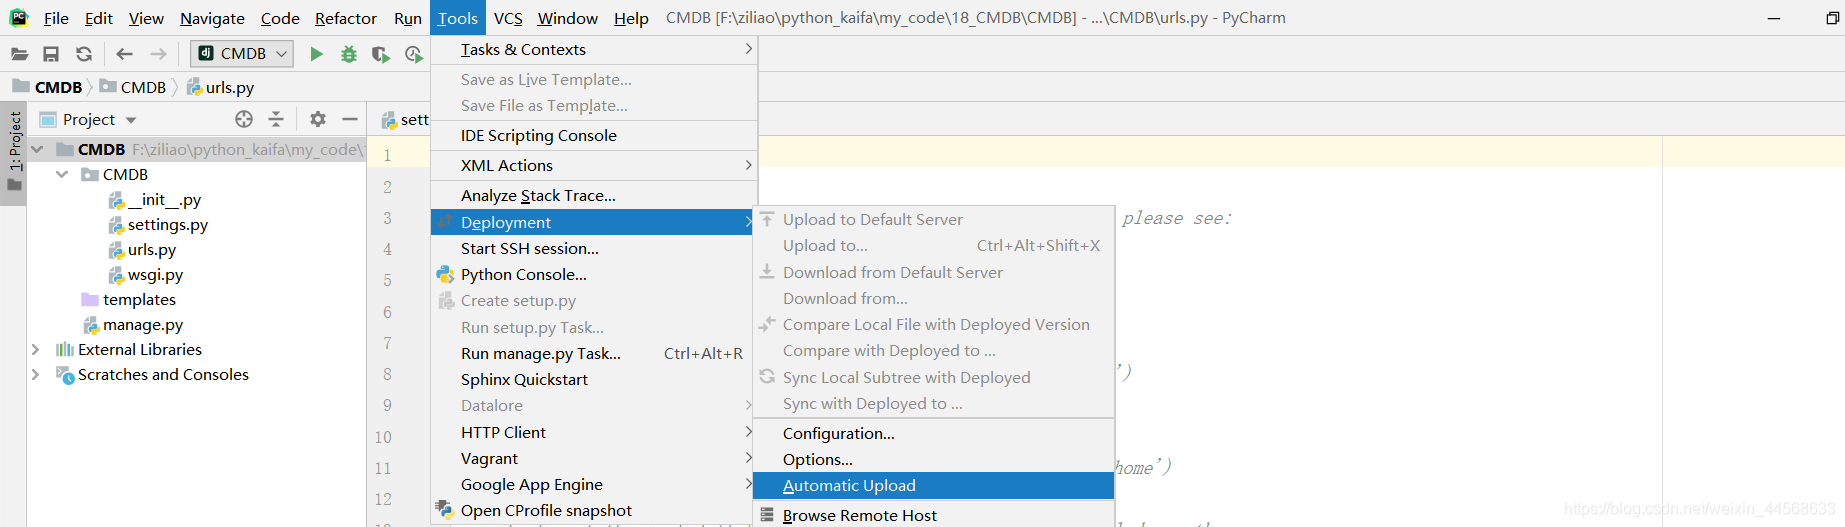This screenshot has width=1845, height=527.
Task: Click the Save All toolbar icon
Action: click(51, 54)
